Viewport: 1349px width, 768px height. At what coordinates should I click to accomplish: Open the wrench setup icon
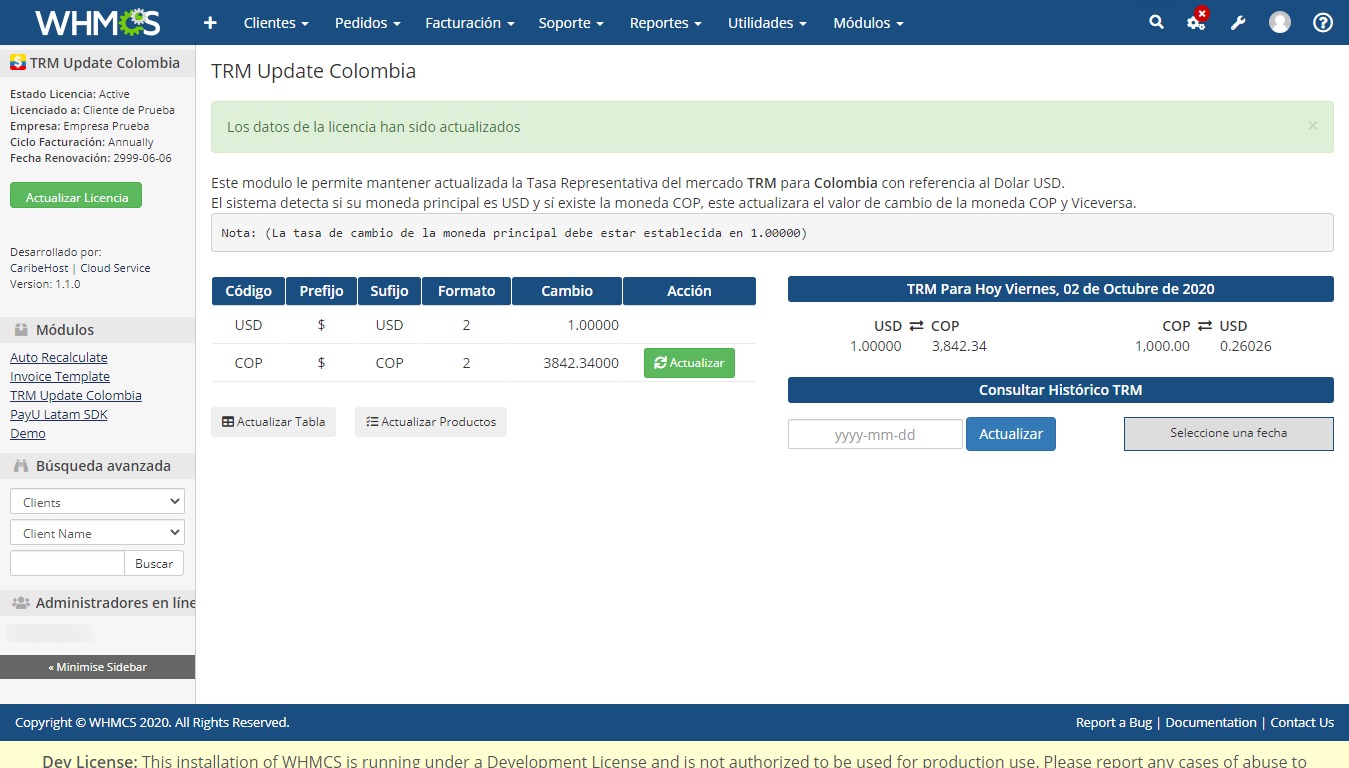[x=1238, y=22]
